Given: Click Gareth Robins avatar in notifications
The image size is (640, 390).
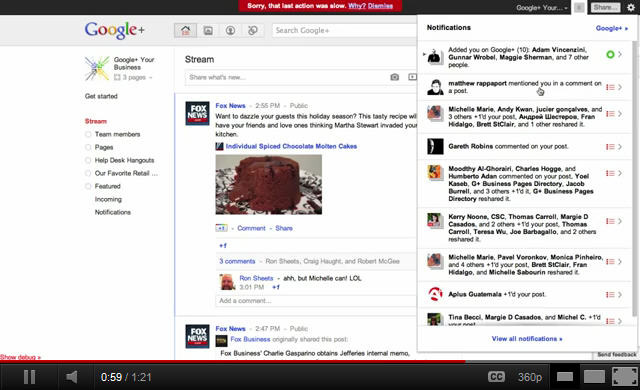Looking at the screenshot, I should pyautogui.click(x=435, y=146).
